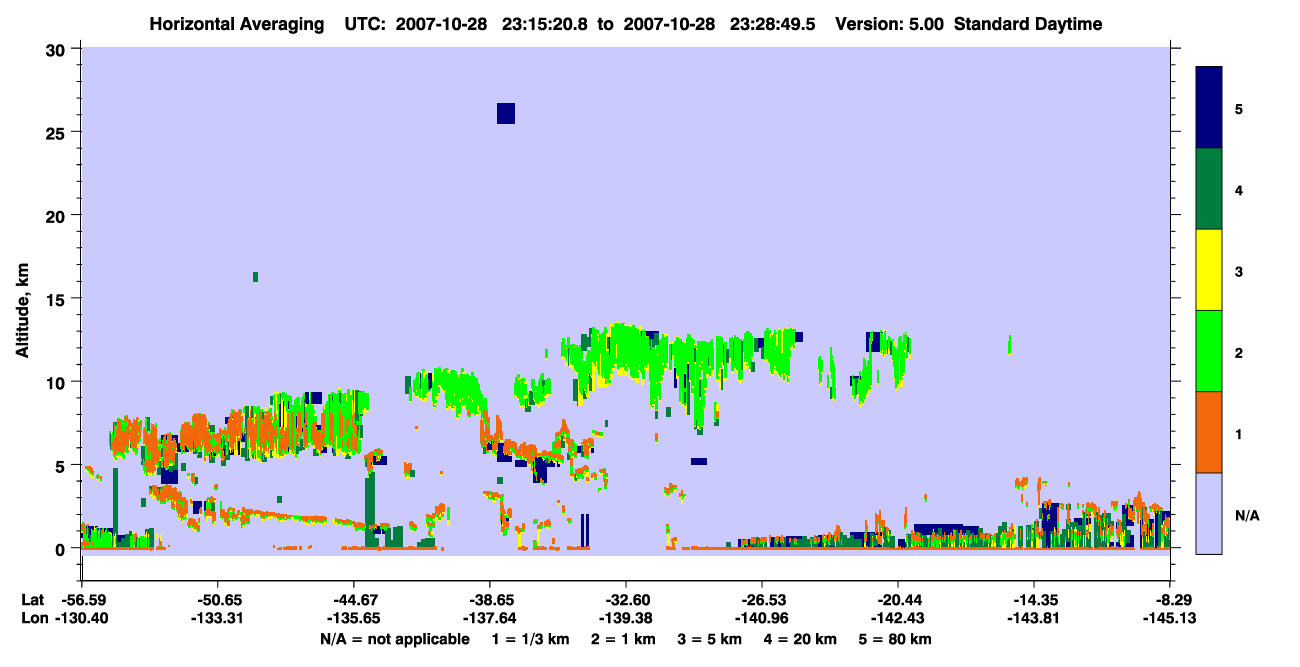
Task: Click longitude value -145.13
Action: pyautogui.click(x=1171, y=618)
